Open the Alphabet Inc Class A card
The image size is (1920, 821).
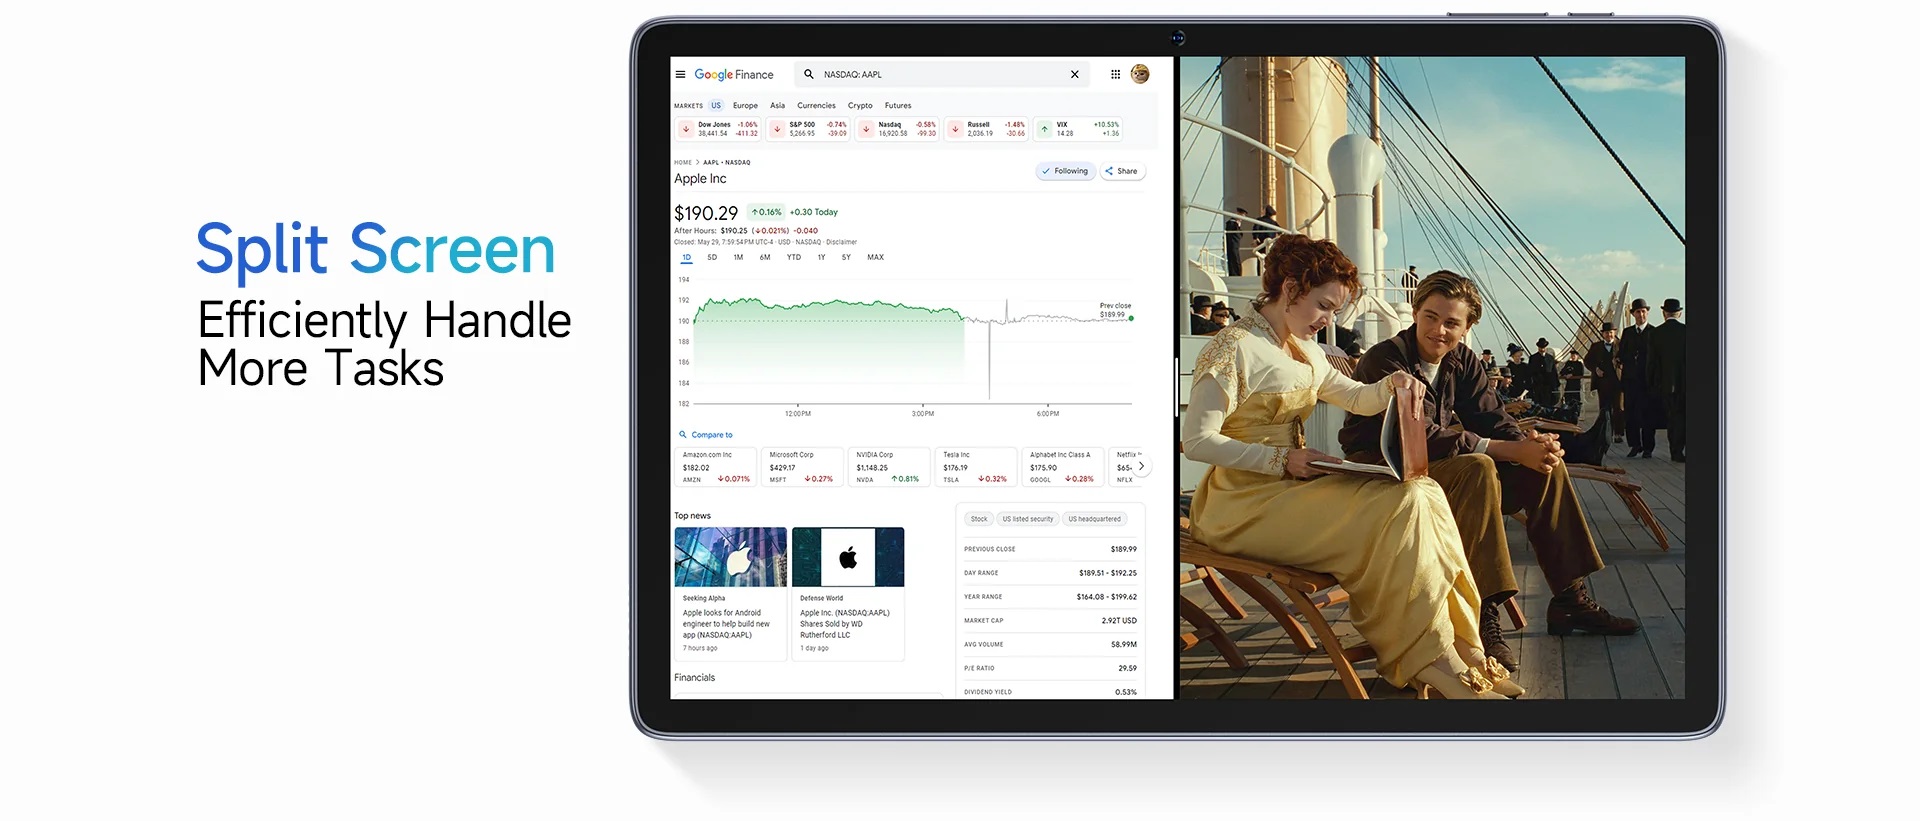coord(1064,467)
